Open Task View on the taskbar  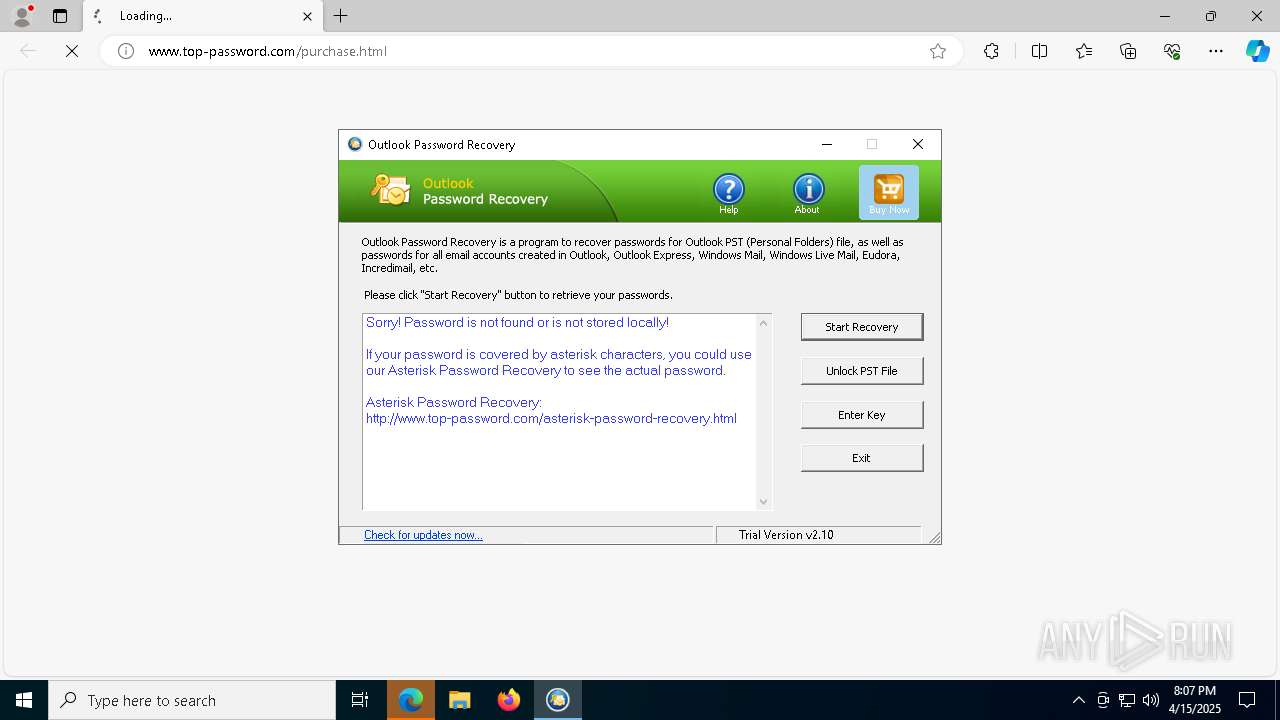pyautogui.click(x=360, y=700)
